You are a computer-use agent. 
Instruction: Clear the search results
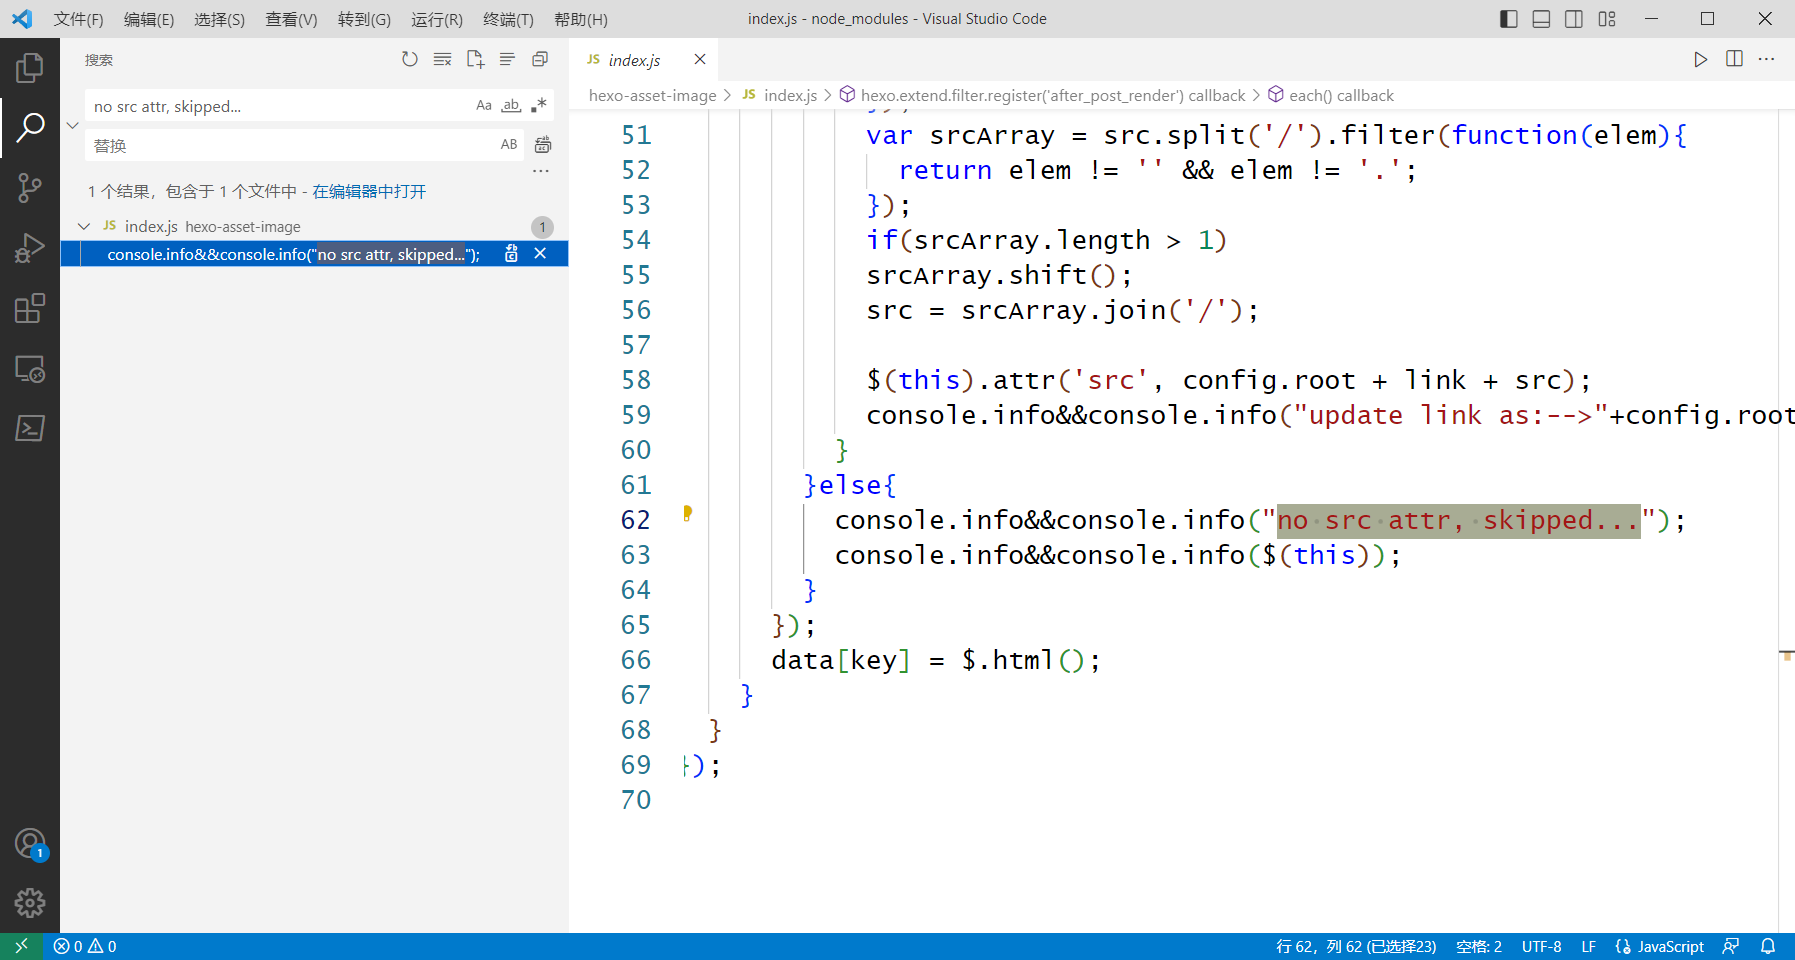pyautogui.click(x=442, y=60)
